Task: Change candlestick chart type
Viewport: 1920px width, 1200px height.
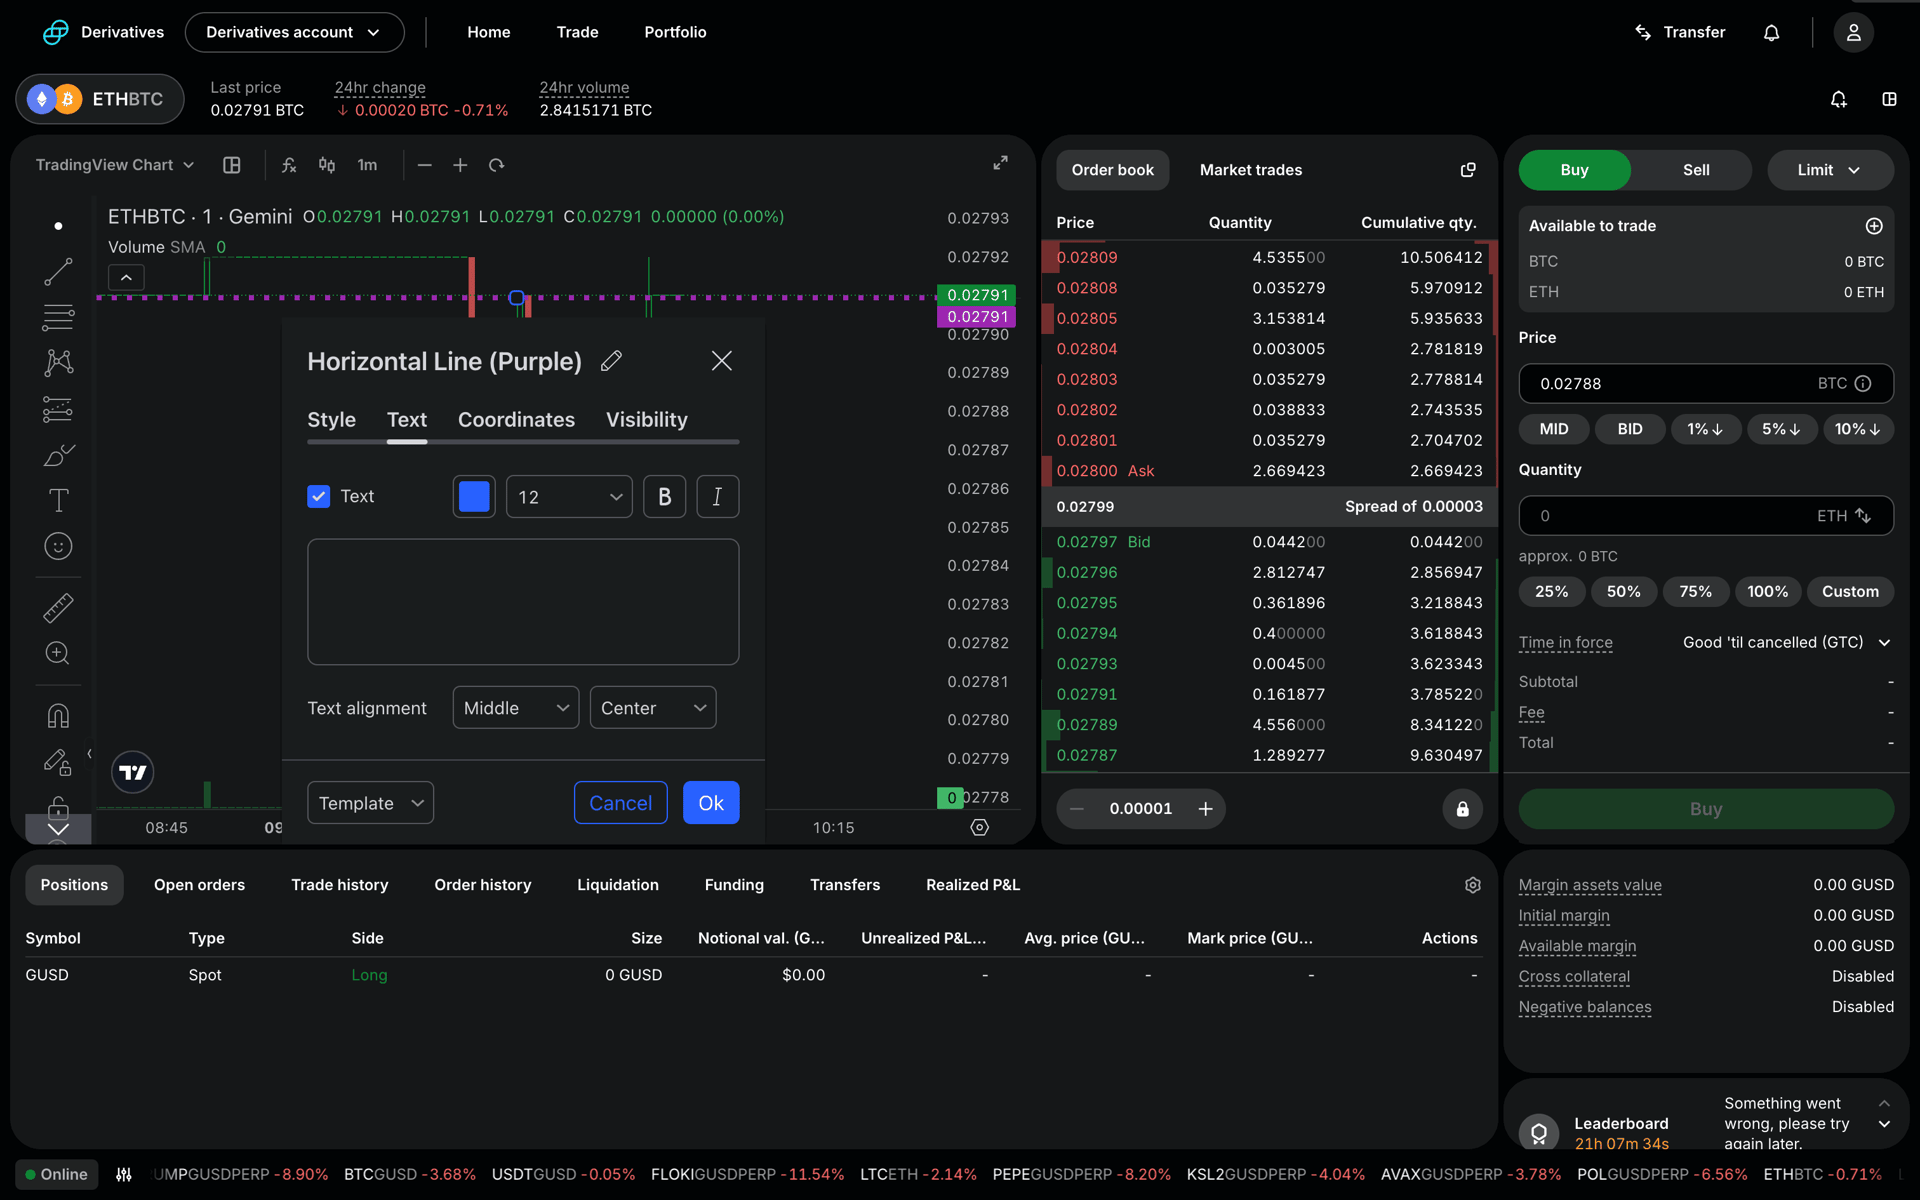Action: pos(327,165)
